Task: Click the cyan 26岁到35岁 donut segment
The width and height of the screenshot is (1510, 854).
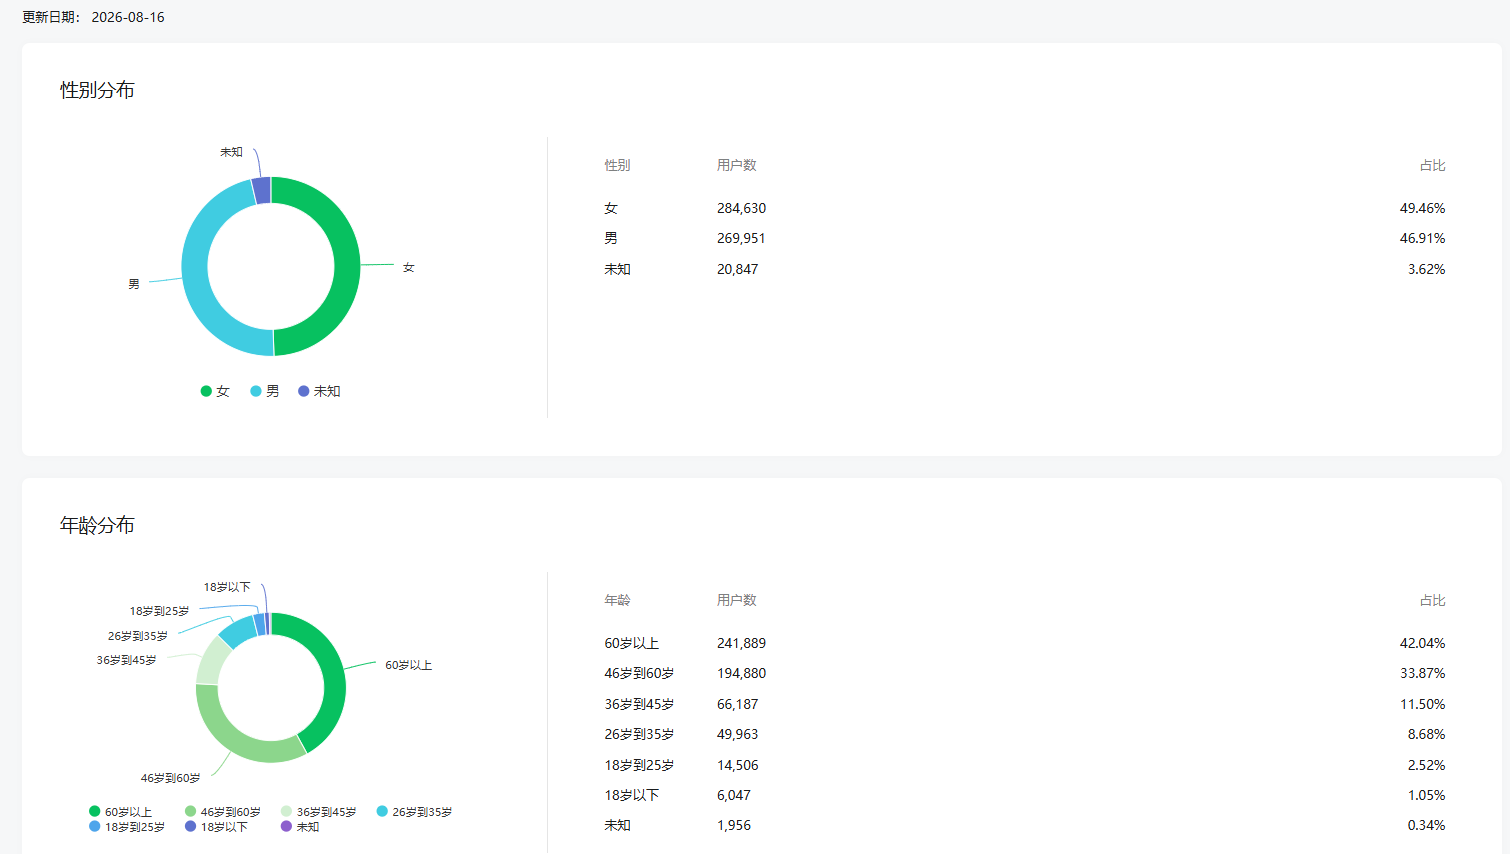Action: (238, 631)
